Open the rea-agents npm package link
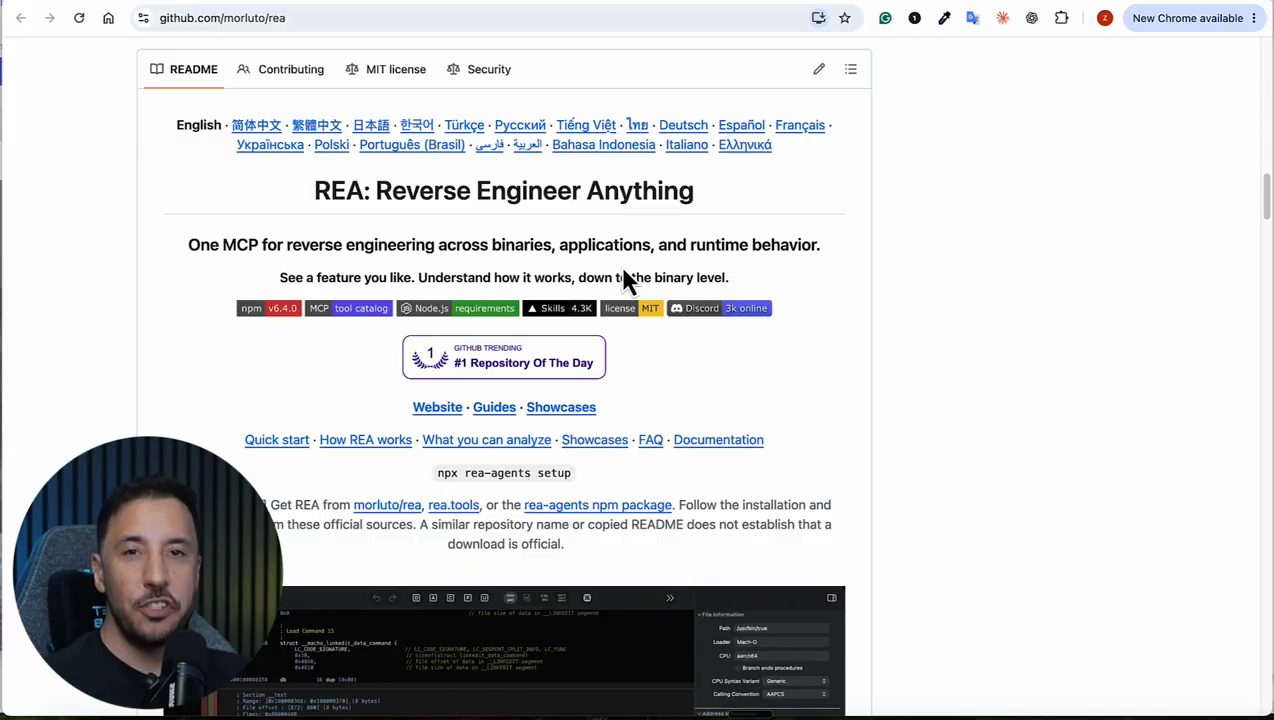The image size is (1274, 720). coord(598,505)
